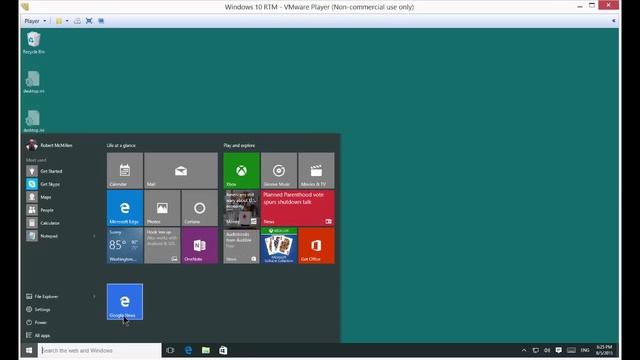Viewport: 640px width, 360px height.
Task: Launch Notepad from Most used list
Action: (x=57, y=236)
